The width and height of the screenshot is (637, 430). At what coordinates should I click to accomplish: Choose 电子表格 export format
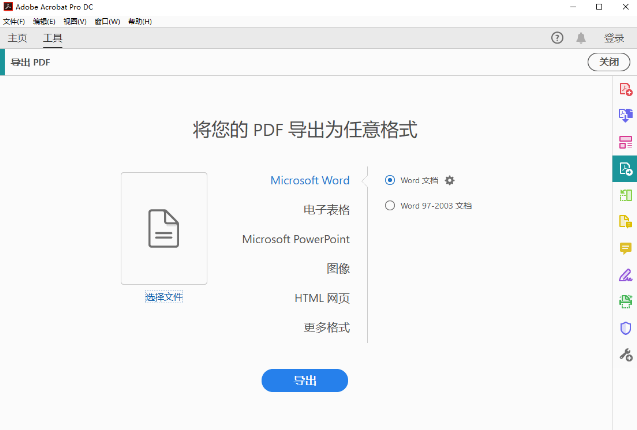(x=326, y=210)
